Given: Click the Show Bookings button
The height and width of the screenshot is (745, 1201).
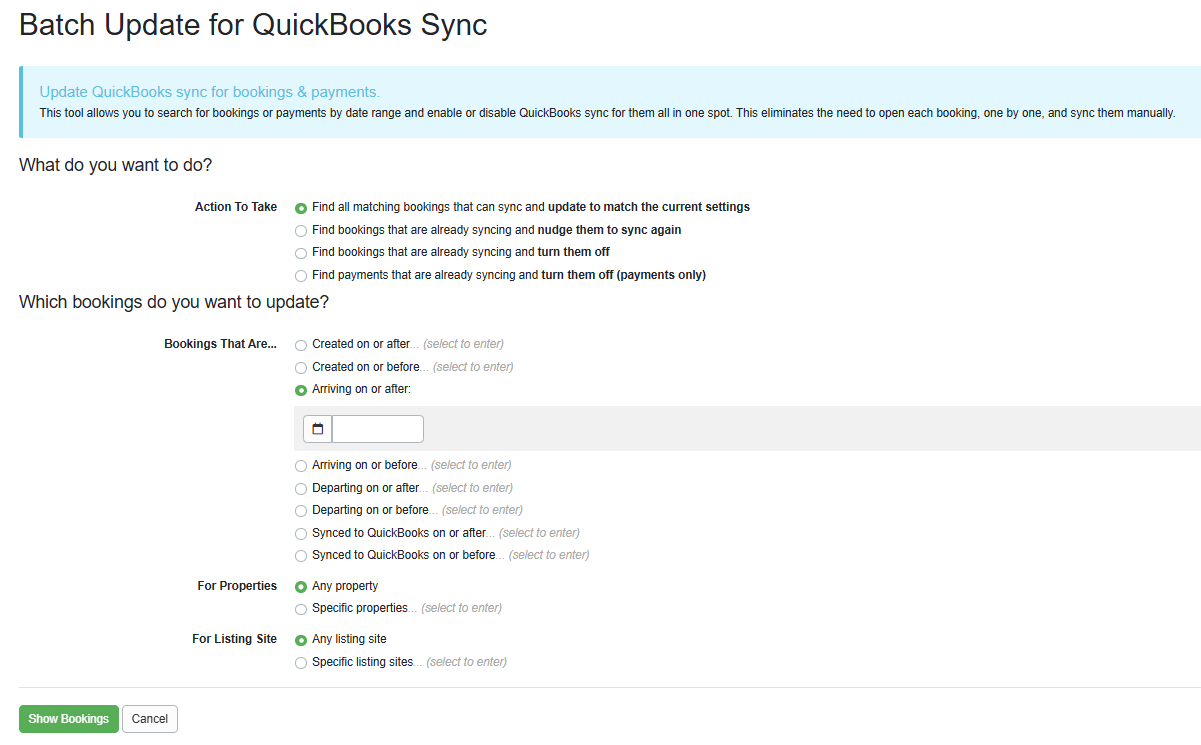Looking at the screenshot, I should 68,718.
